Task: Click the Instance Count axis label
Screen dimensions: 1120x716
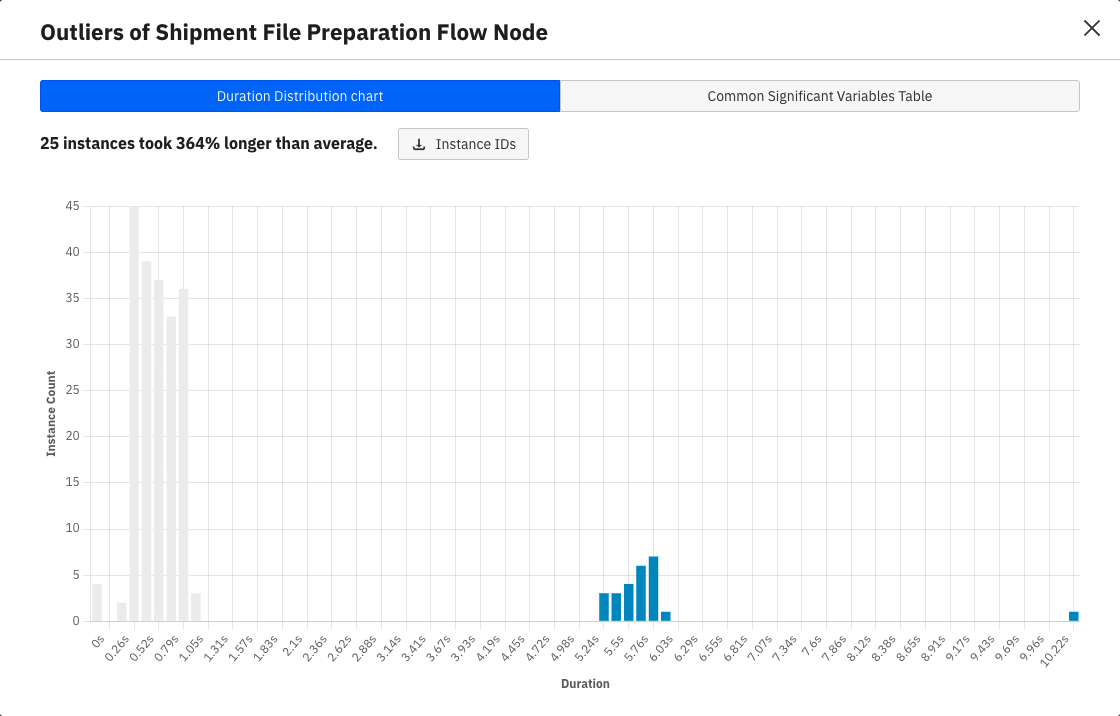Action: tap(52, 414)
